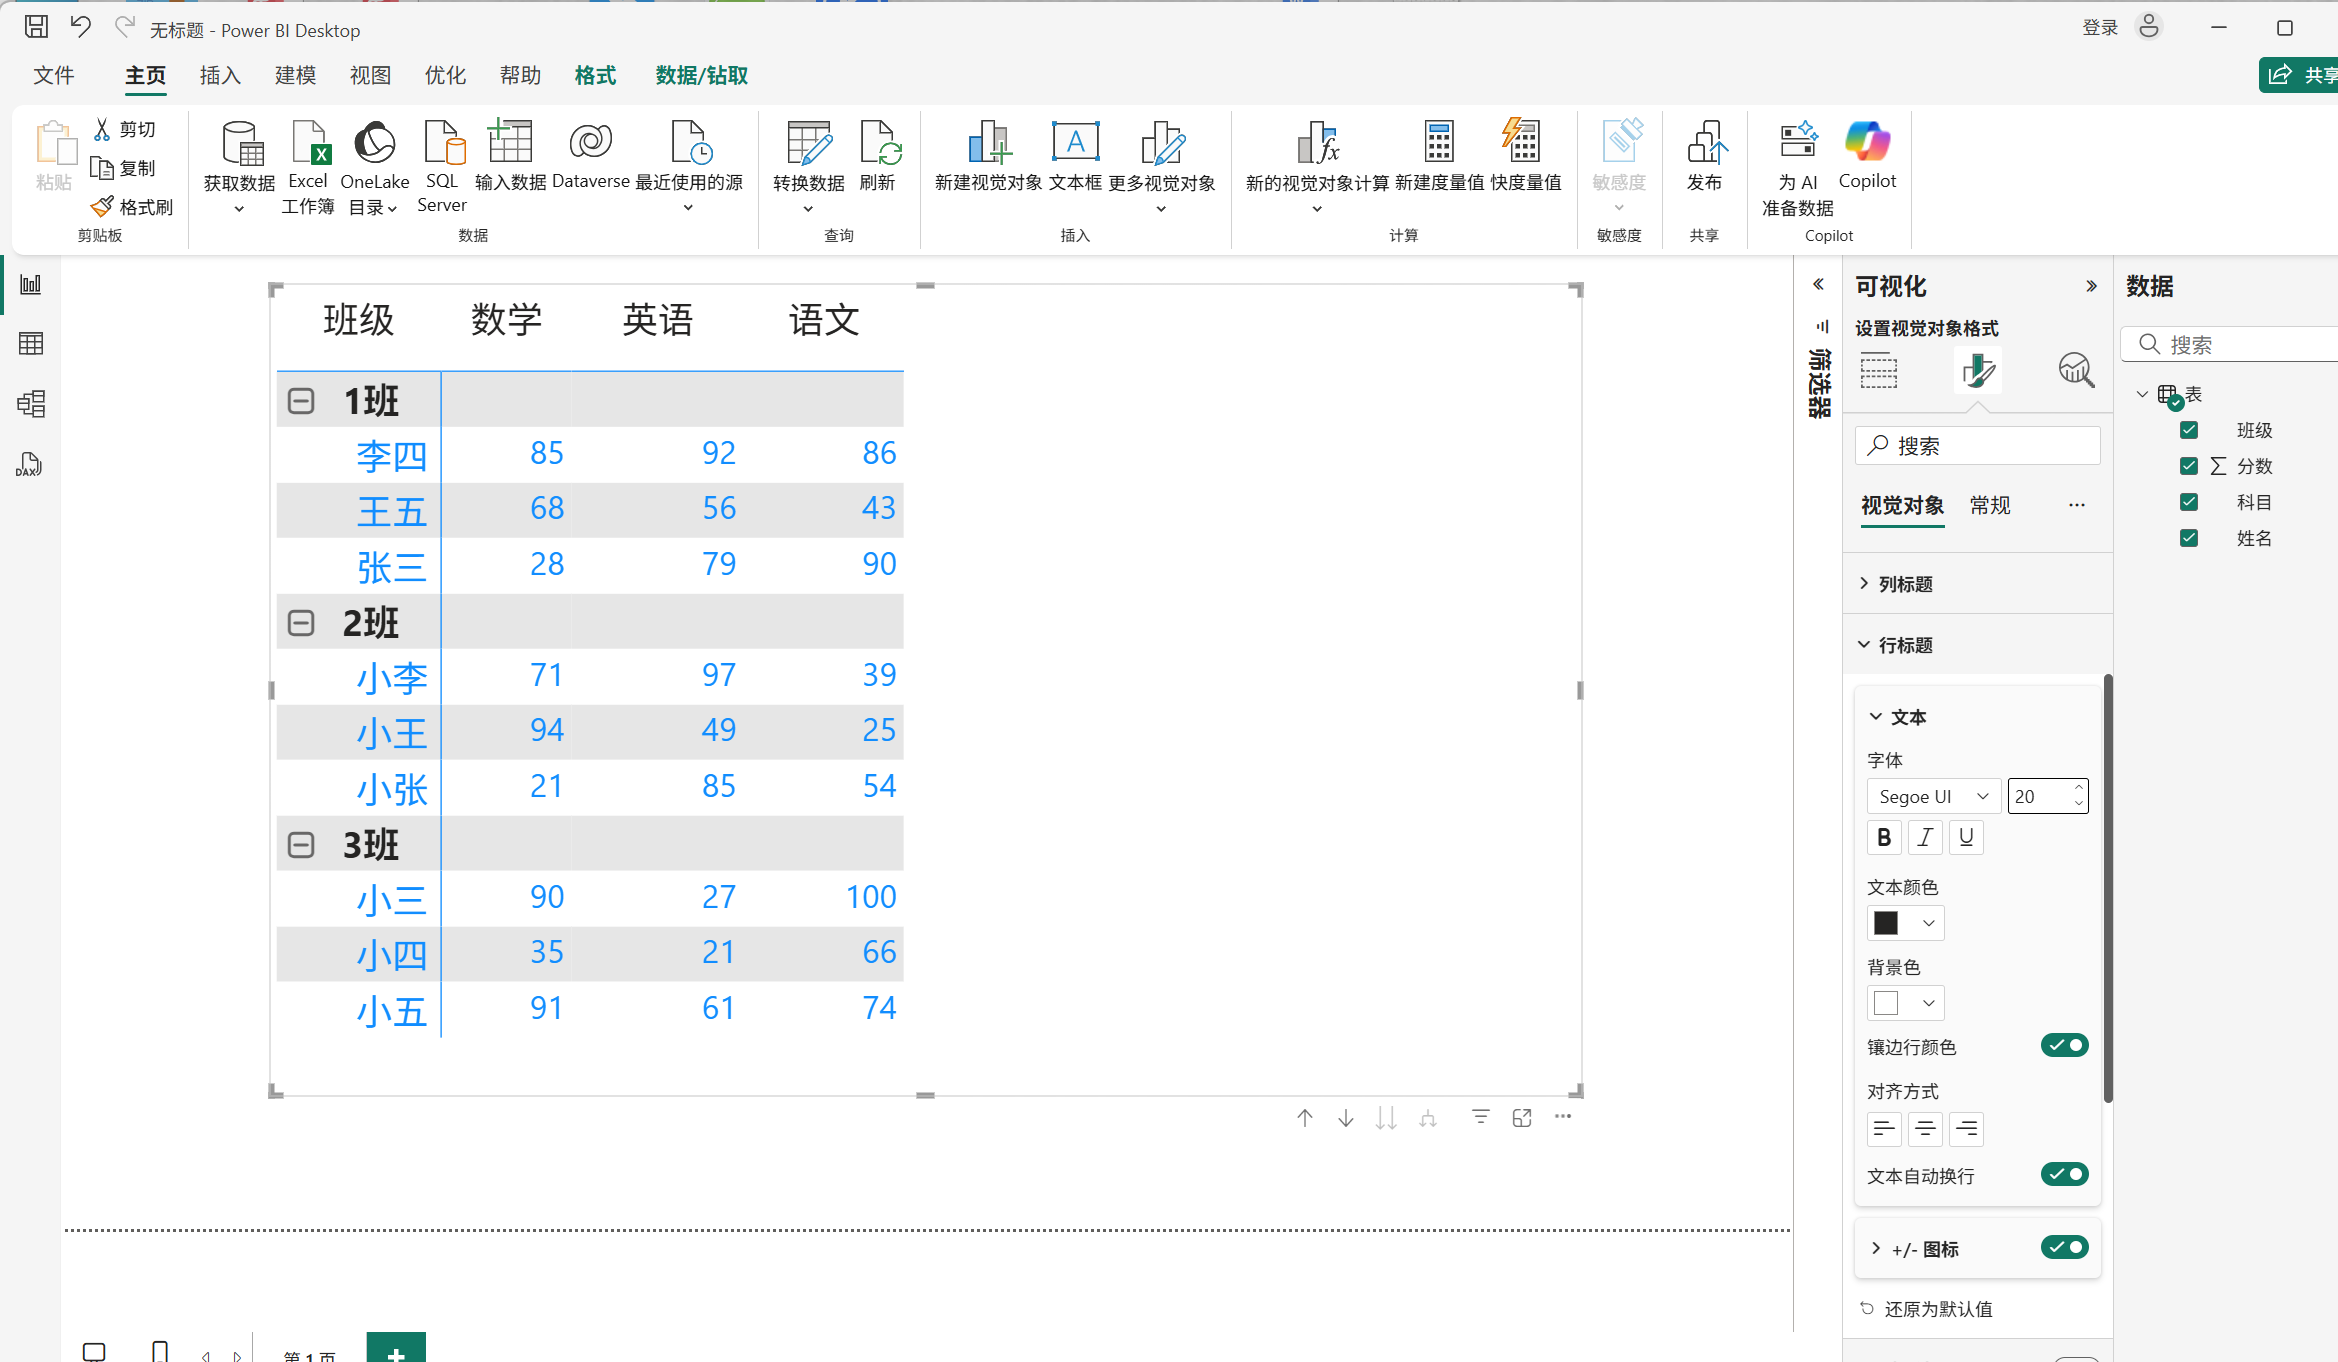Image resolution: width=2338 pixels, height=1362 pixels.
Task: Switch to the General (常规) format tab
Action: [1989, 505]
